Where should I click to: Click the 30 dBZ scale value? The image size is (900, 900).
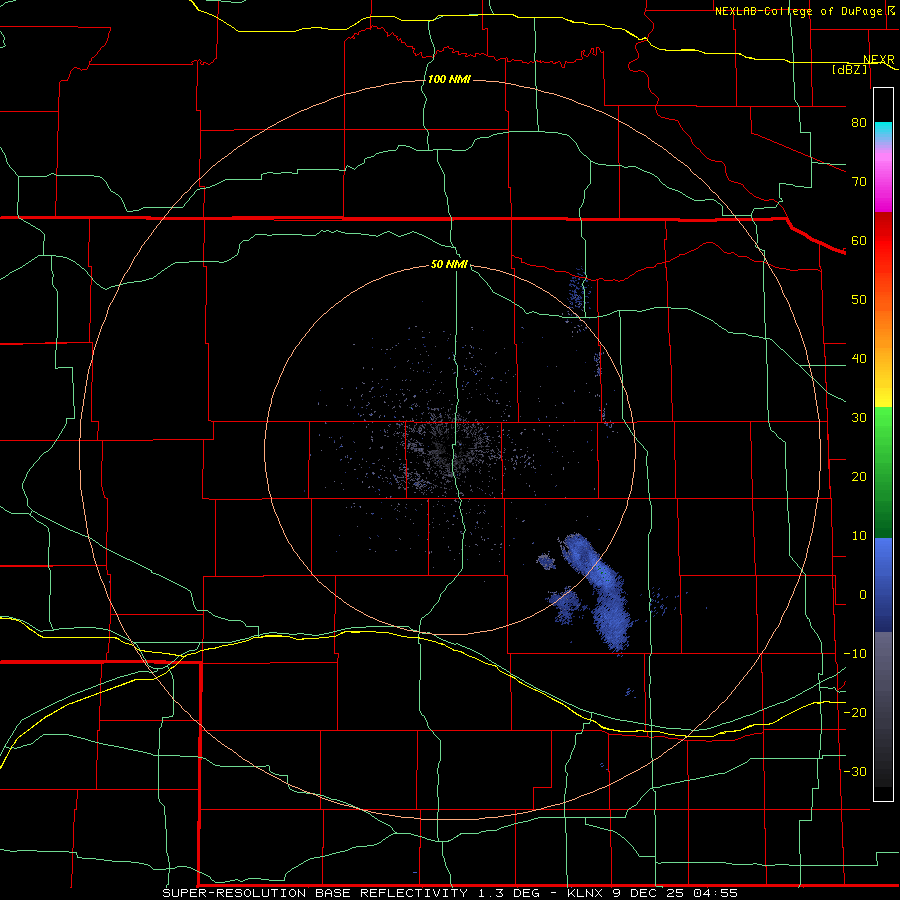pos(859,417)
